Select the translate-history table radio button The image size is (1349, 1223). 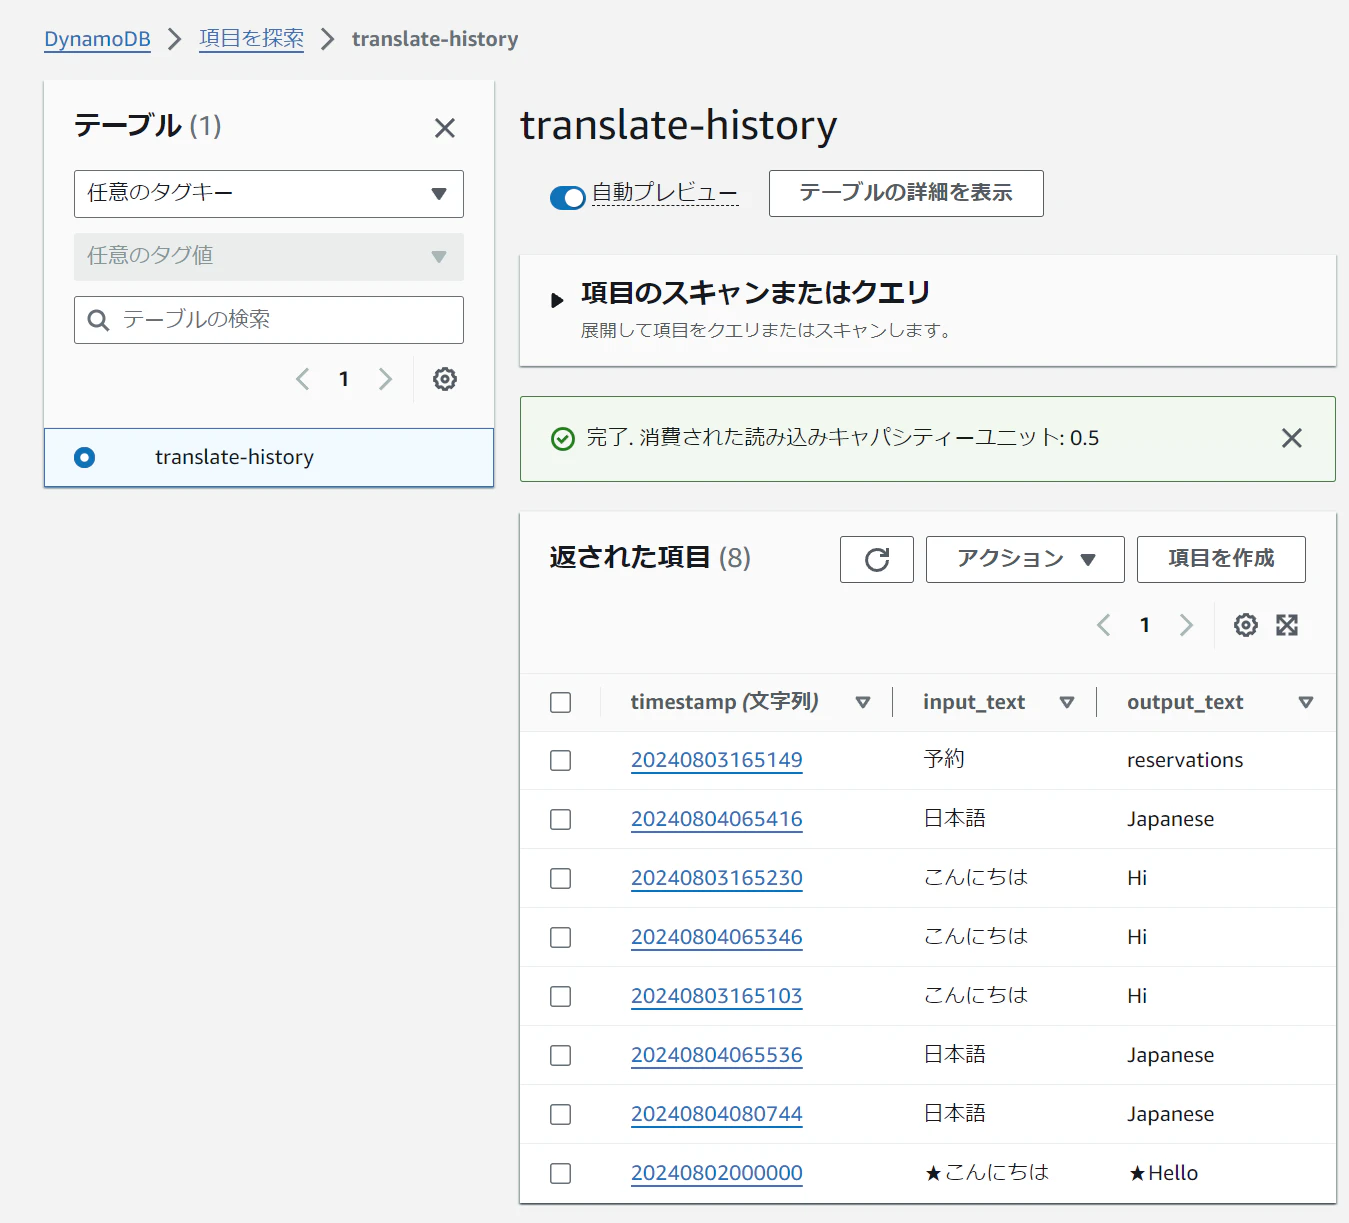pyautogui.click(x=85, y=458)
